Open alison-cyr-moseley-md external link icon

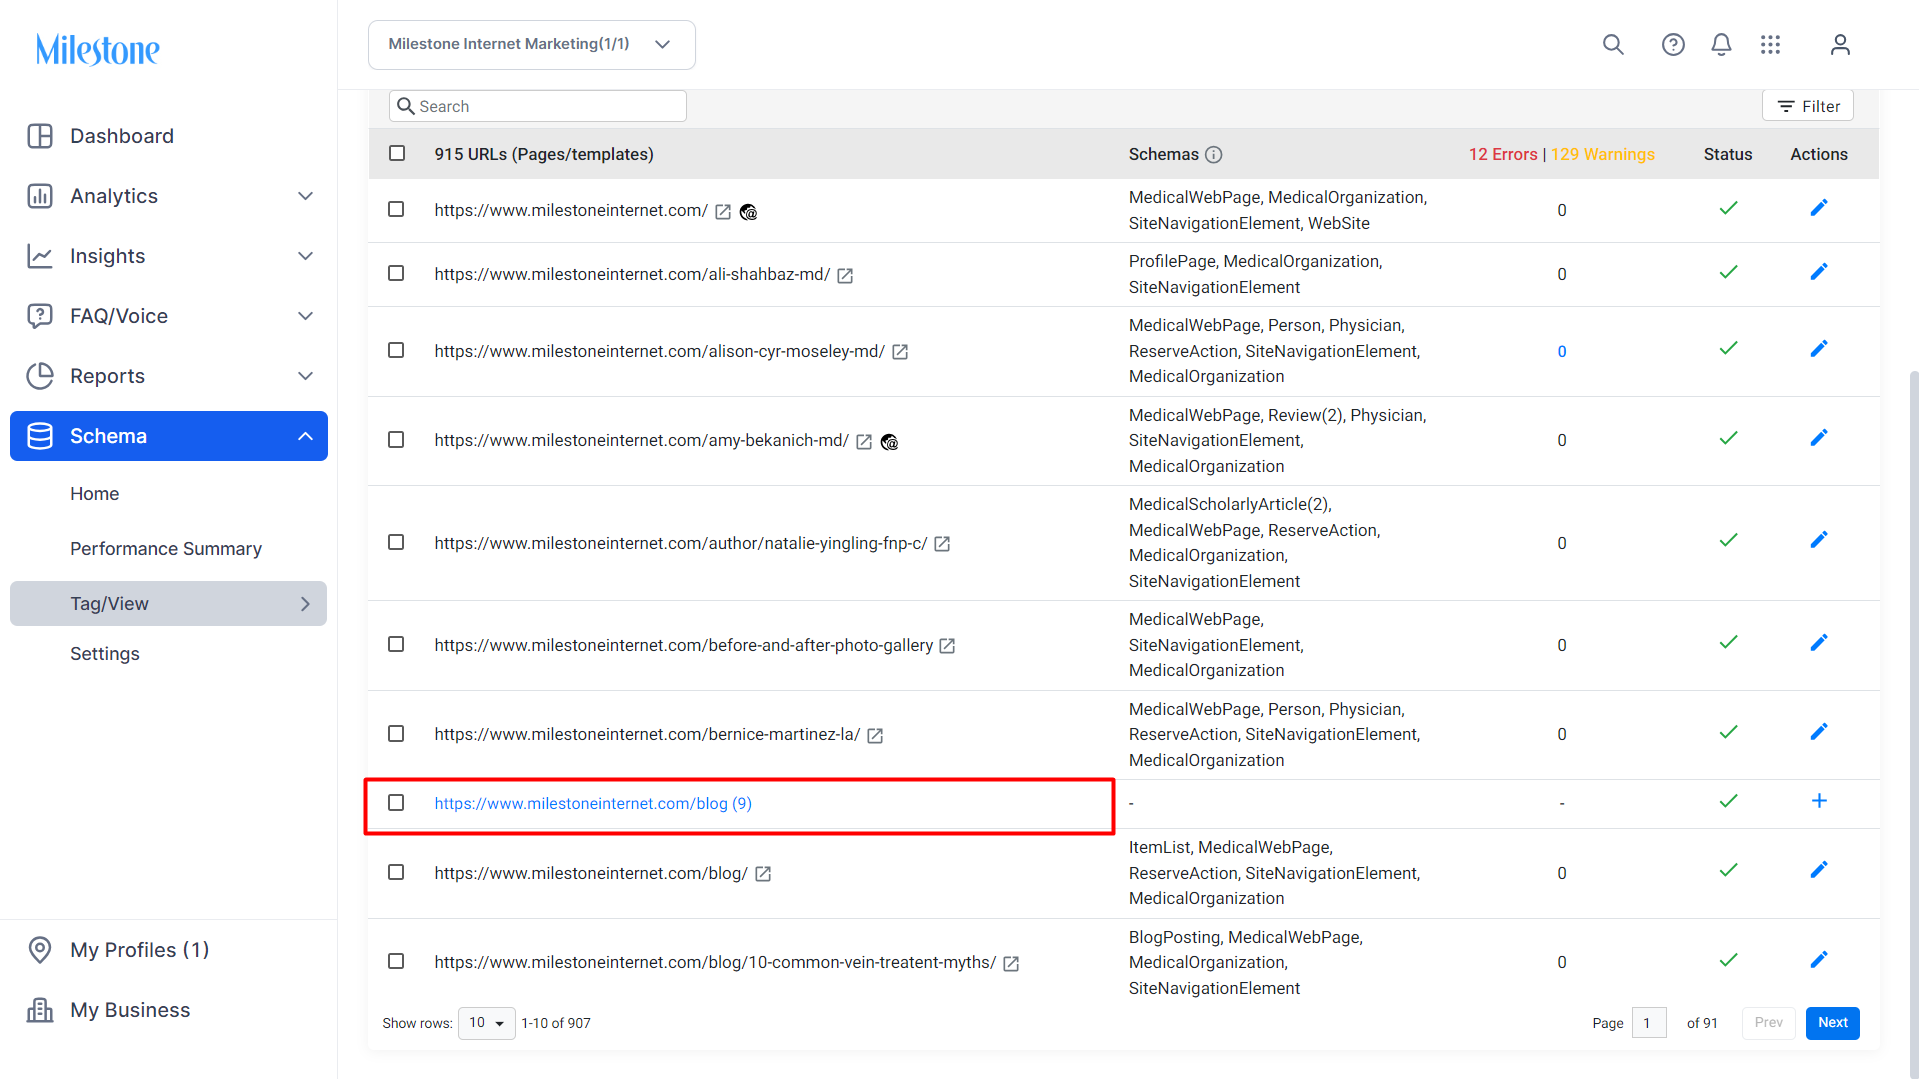coord(900,353)
